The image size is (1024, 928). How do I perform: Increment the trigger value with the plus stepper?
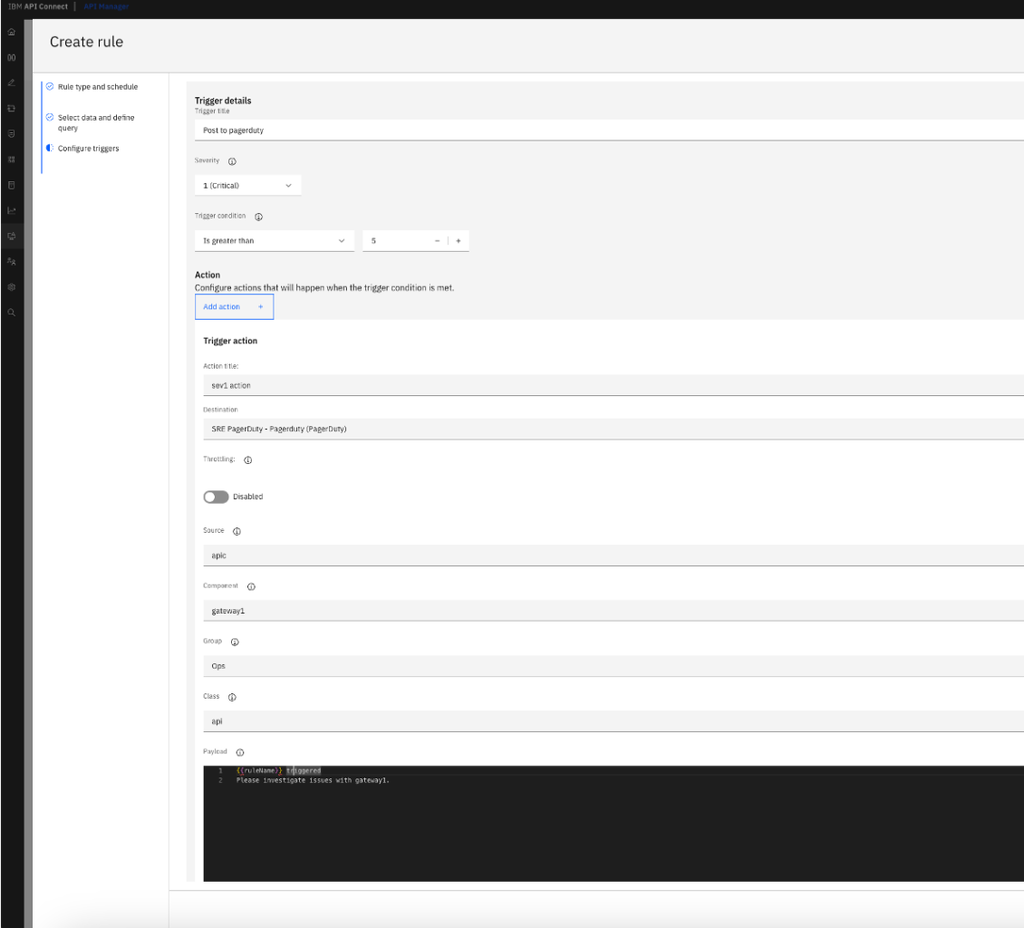(x=458, y=240)
